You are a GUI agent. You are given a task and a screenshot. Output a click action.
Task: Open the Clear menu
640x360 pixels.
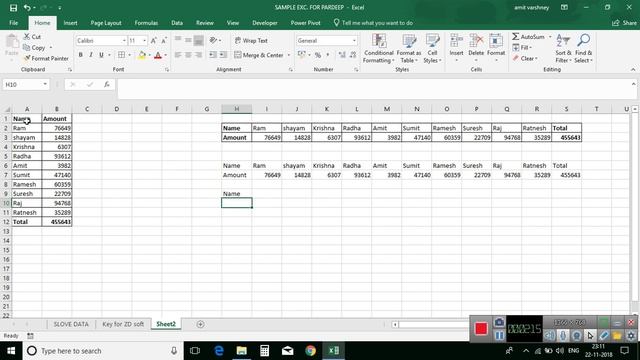tap(525, 58)
